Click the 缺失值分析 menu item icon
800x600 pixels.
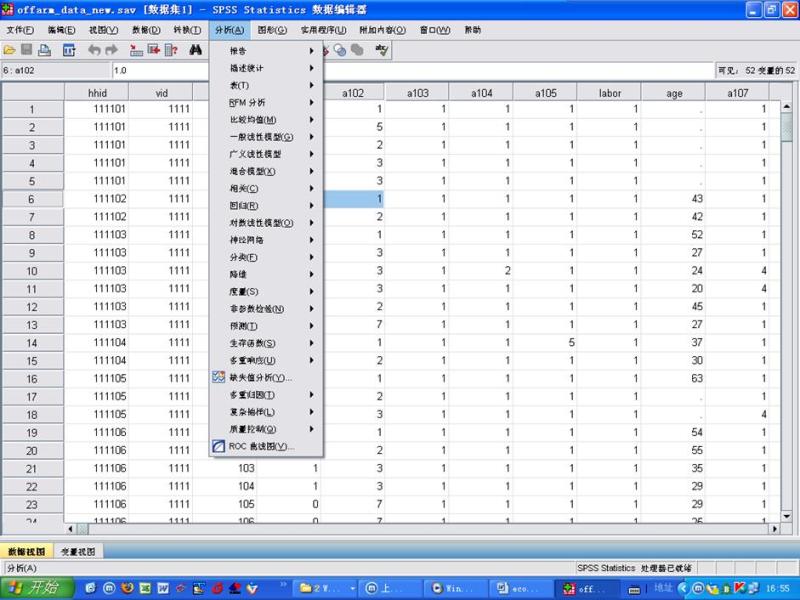218,377
